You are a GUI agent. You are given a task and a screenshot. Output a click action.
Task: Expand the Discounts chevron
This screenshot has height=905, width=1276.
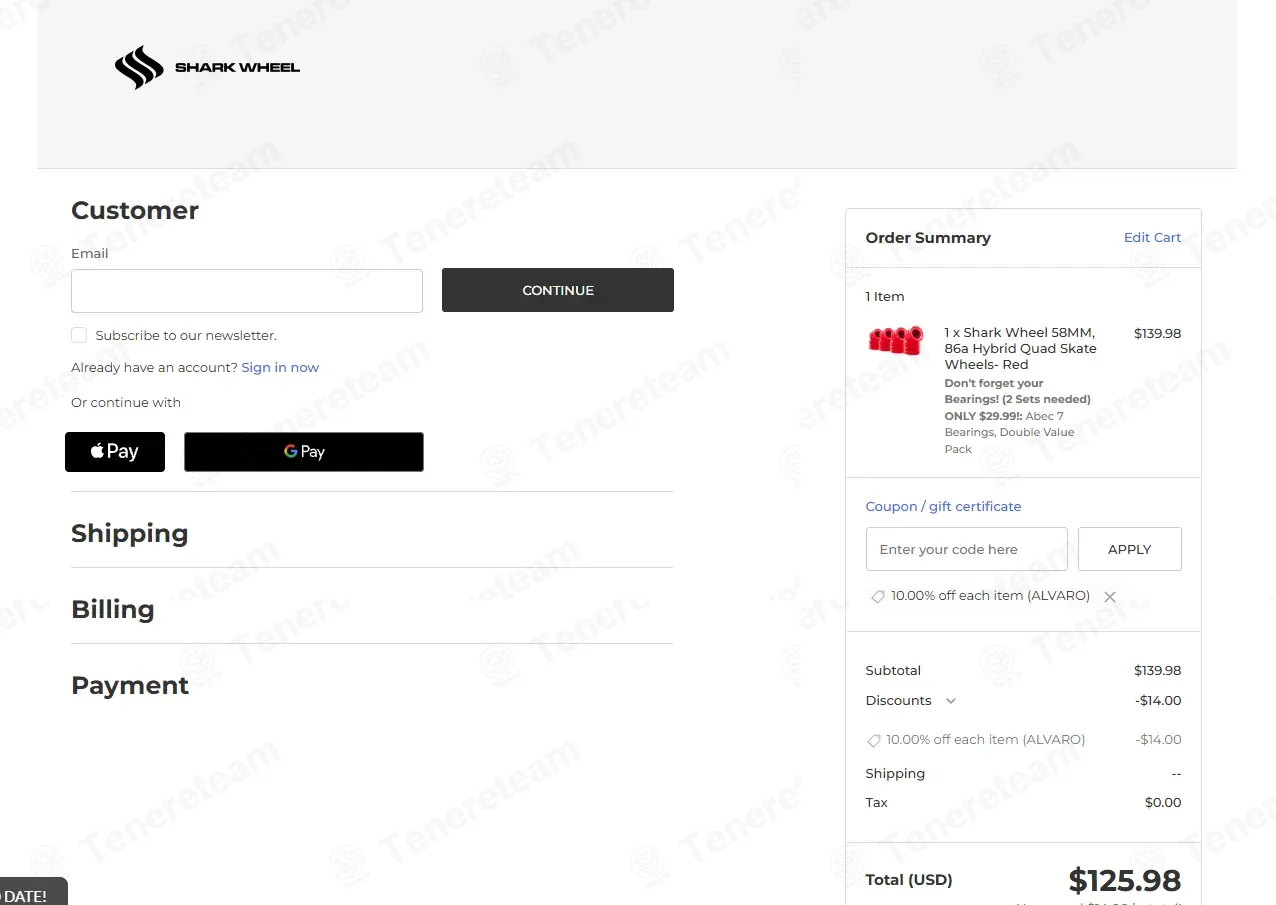[x=951, y=701]
